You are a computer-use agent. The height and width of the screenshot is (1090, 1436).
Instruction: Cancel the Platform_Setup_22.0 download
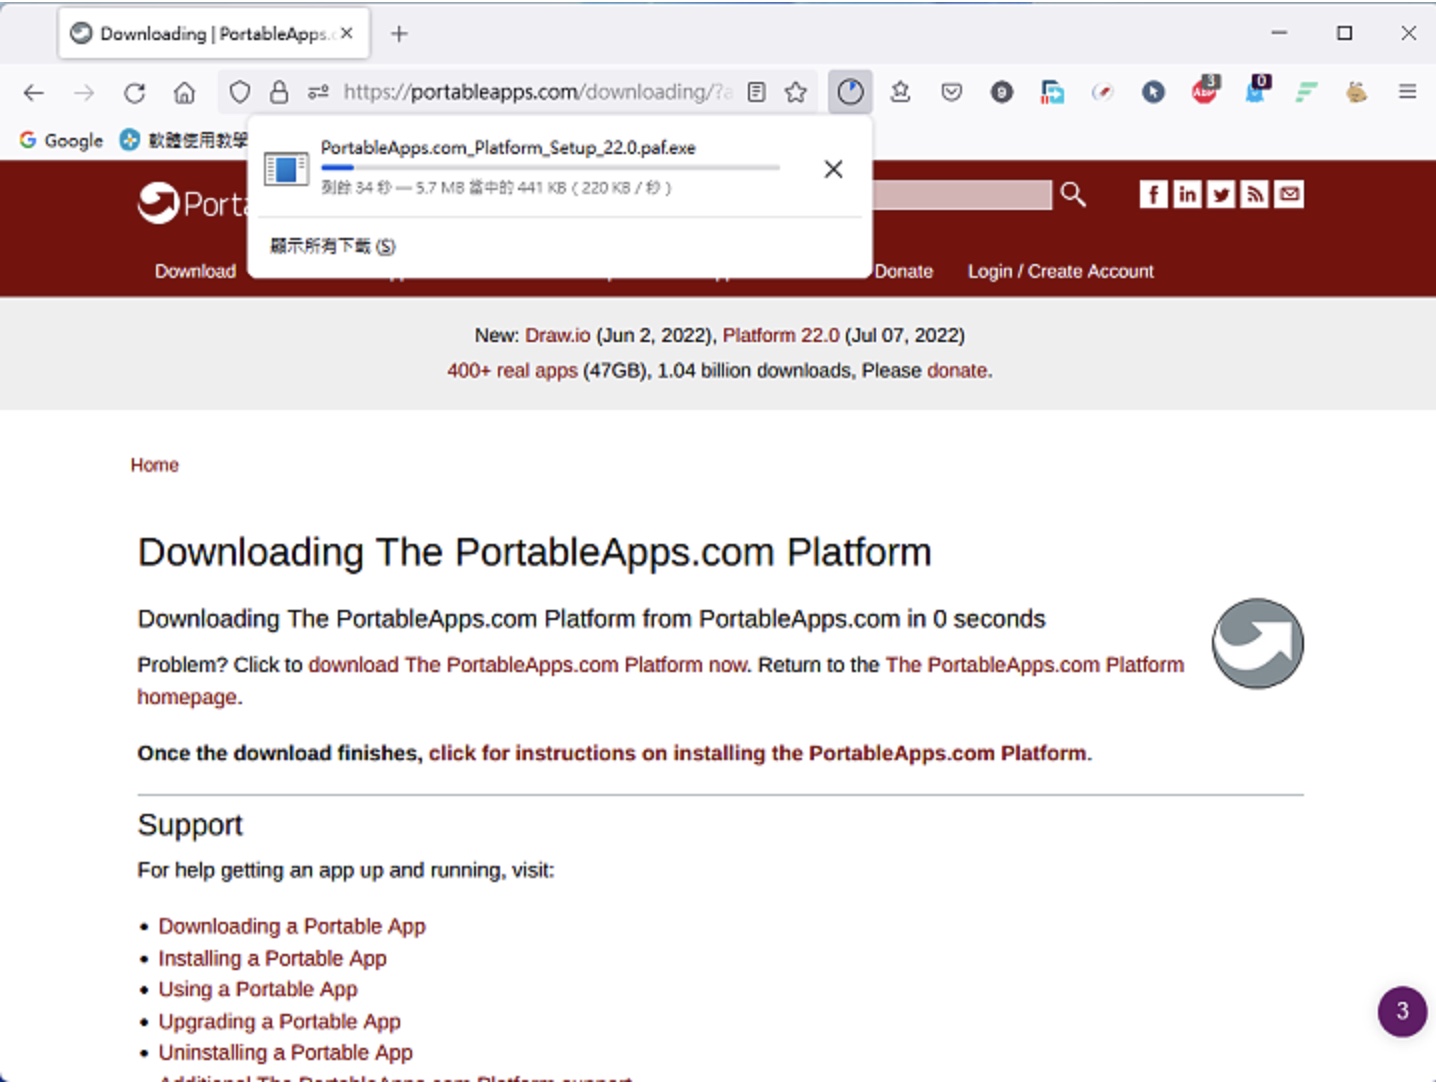click(833, 169)
